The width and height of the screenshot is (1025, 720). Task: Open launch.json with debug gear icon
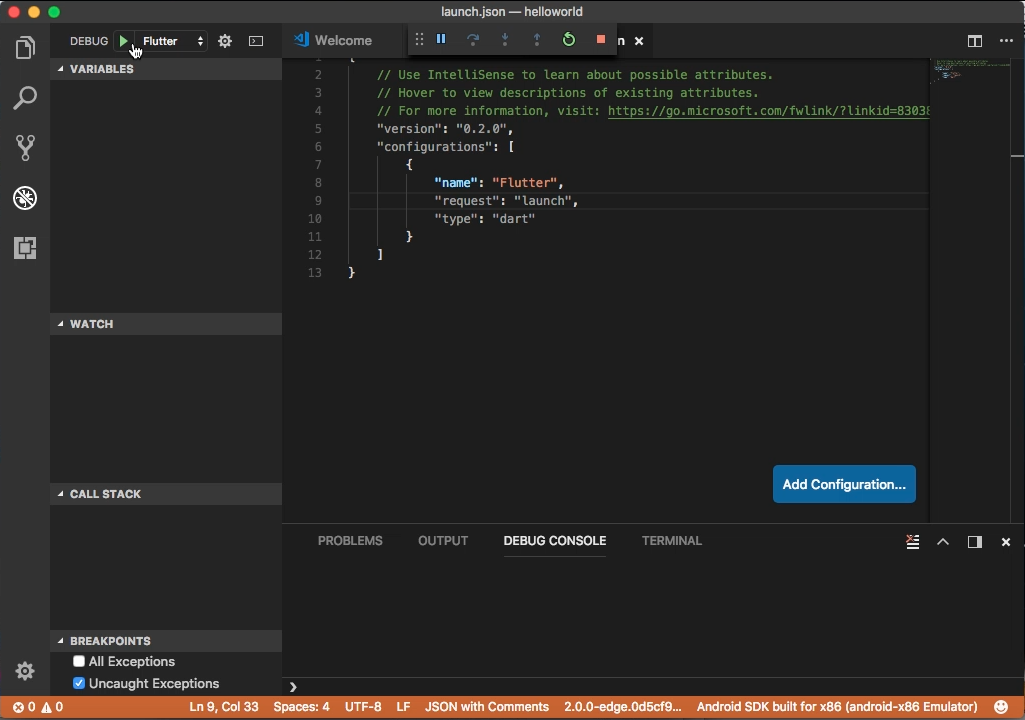225,41
